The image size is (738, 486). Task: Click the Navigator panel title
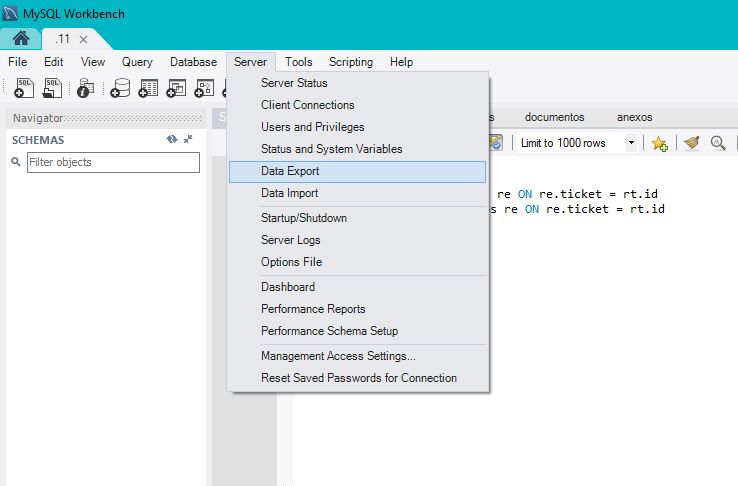(x=38, y=118)
